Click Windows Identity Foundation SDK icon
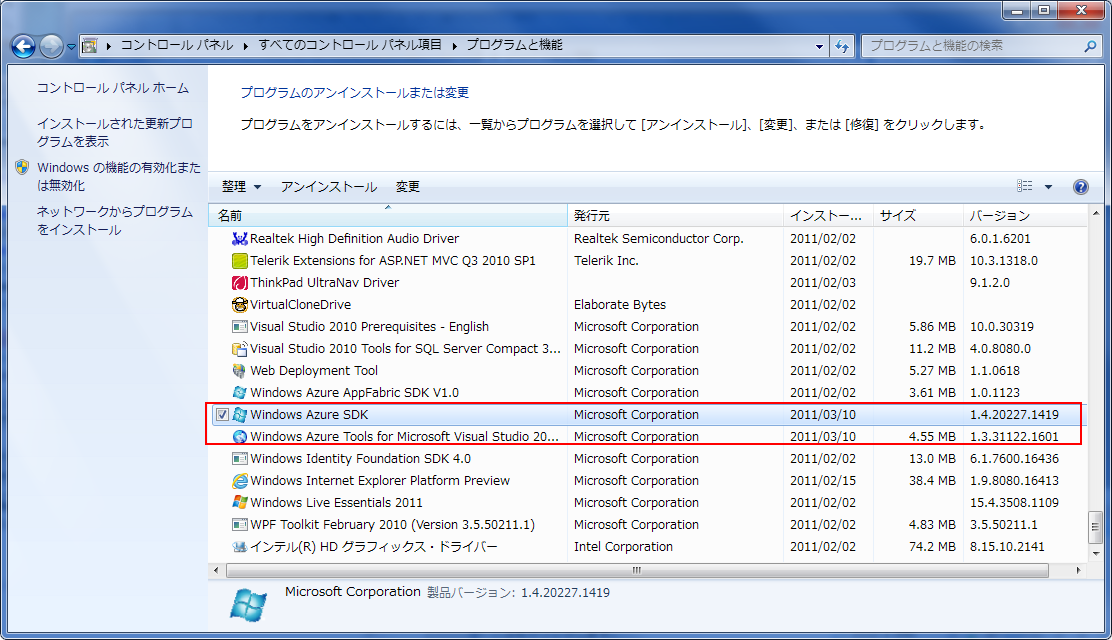Screen dimensions: 1112x640 click(240, 458)
